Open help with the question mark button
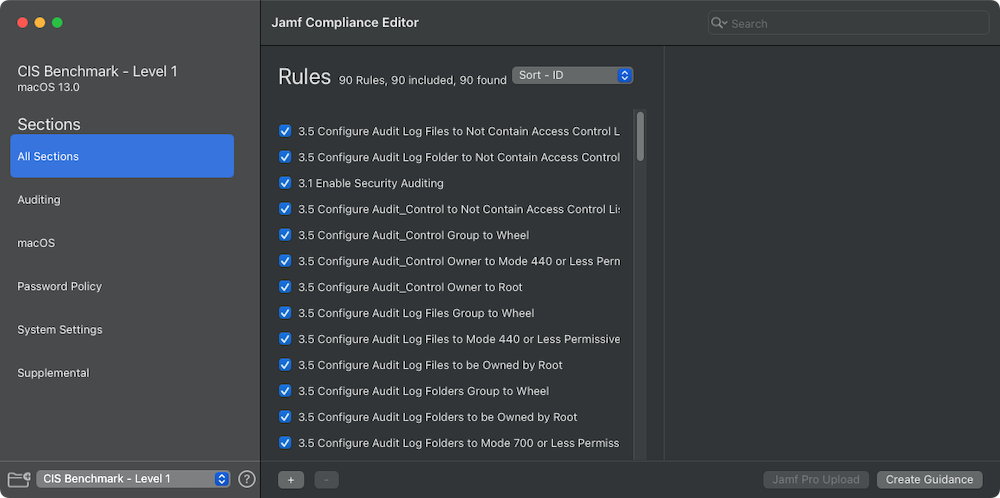Screen dimensions: 1000x498 coord(247,479)
